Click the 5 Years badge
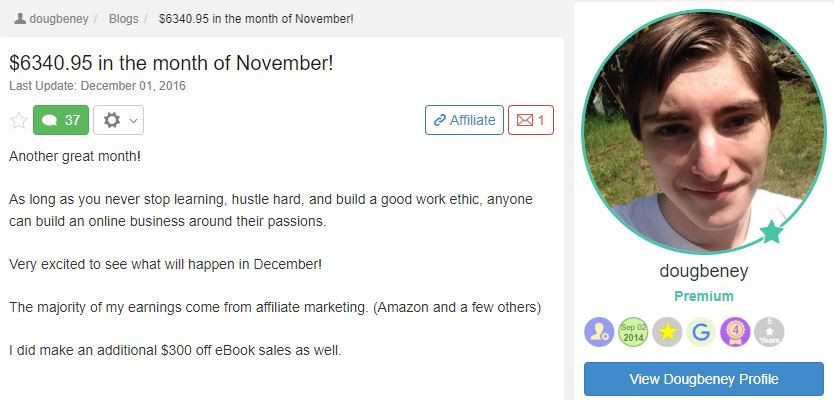 [769, 333]
